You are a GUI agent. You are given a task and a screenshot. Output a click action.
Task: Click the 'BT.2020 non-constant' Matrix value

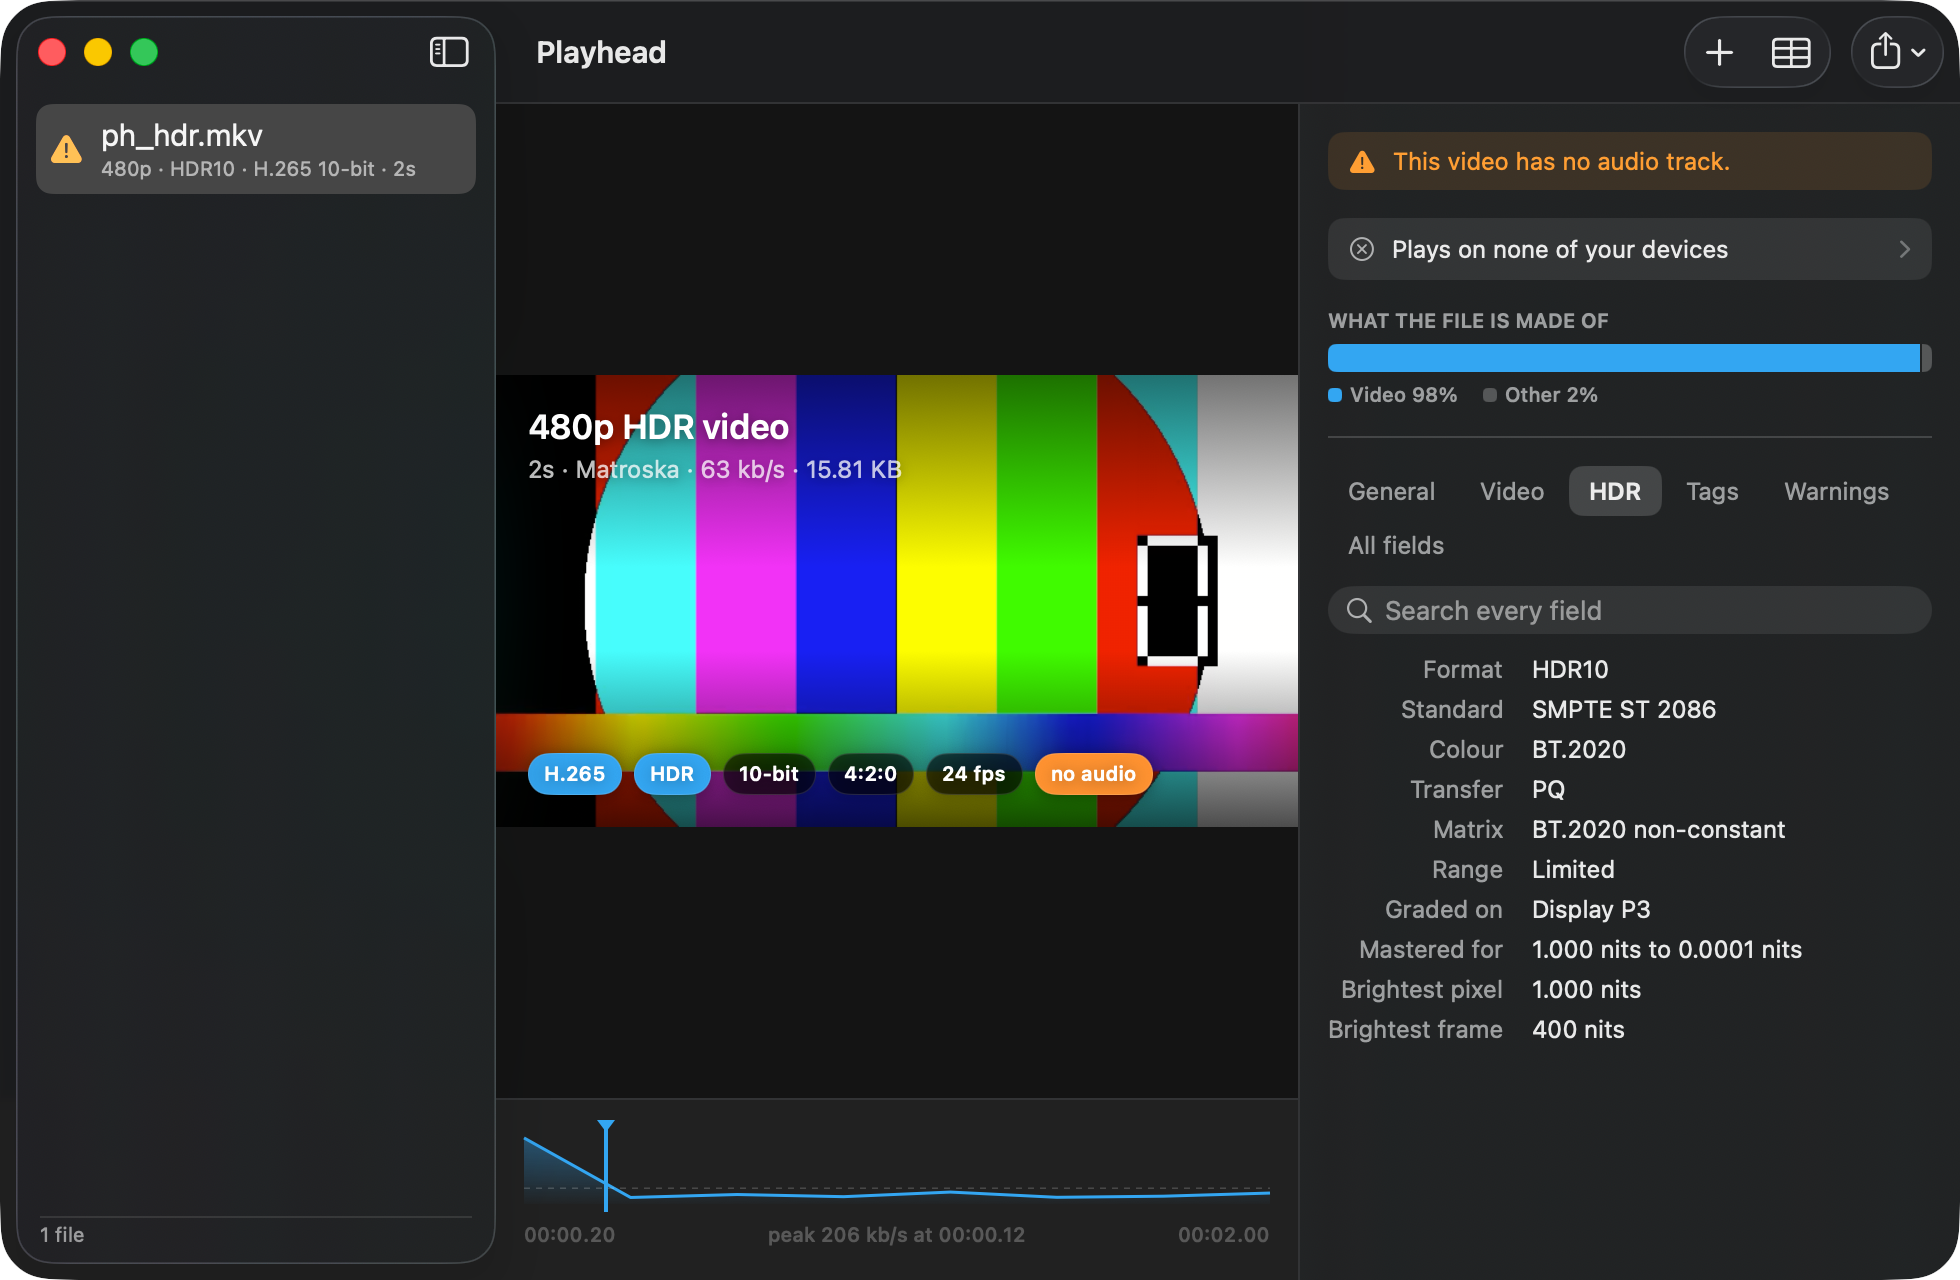(x=1658, y=829)
